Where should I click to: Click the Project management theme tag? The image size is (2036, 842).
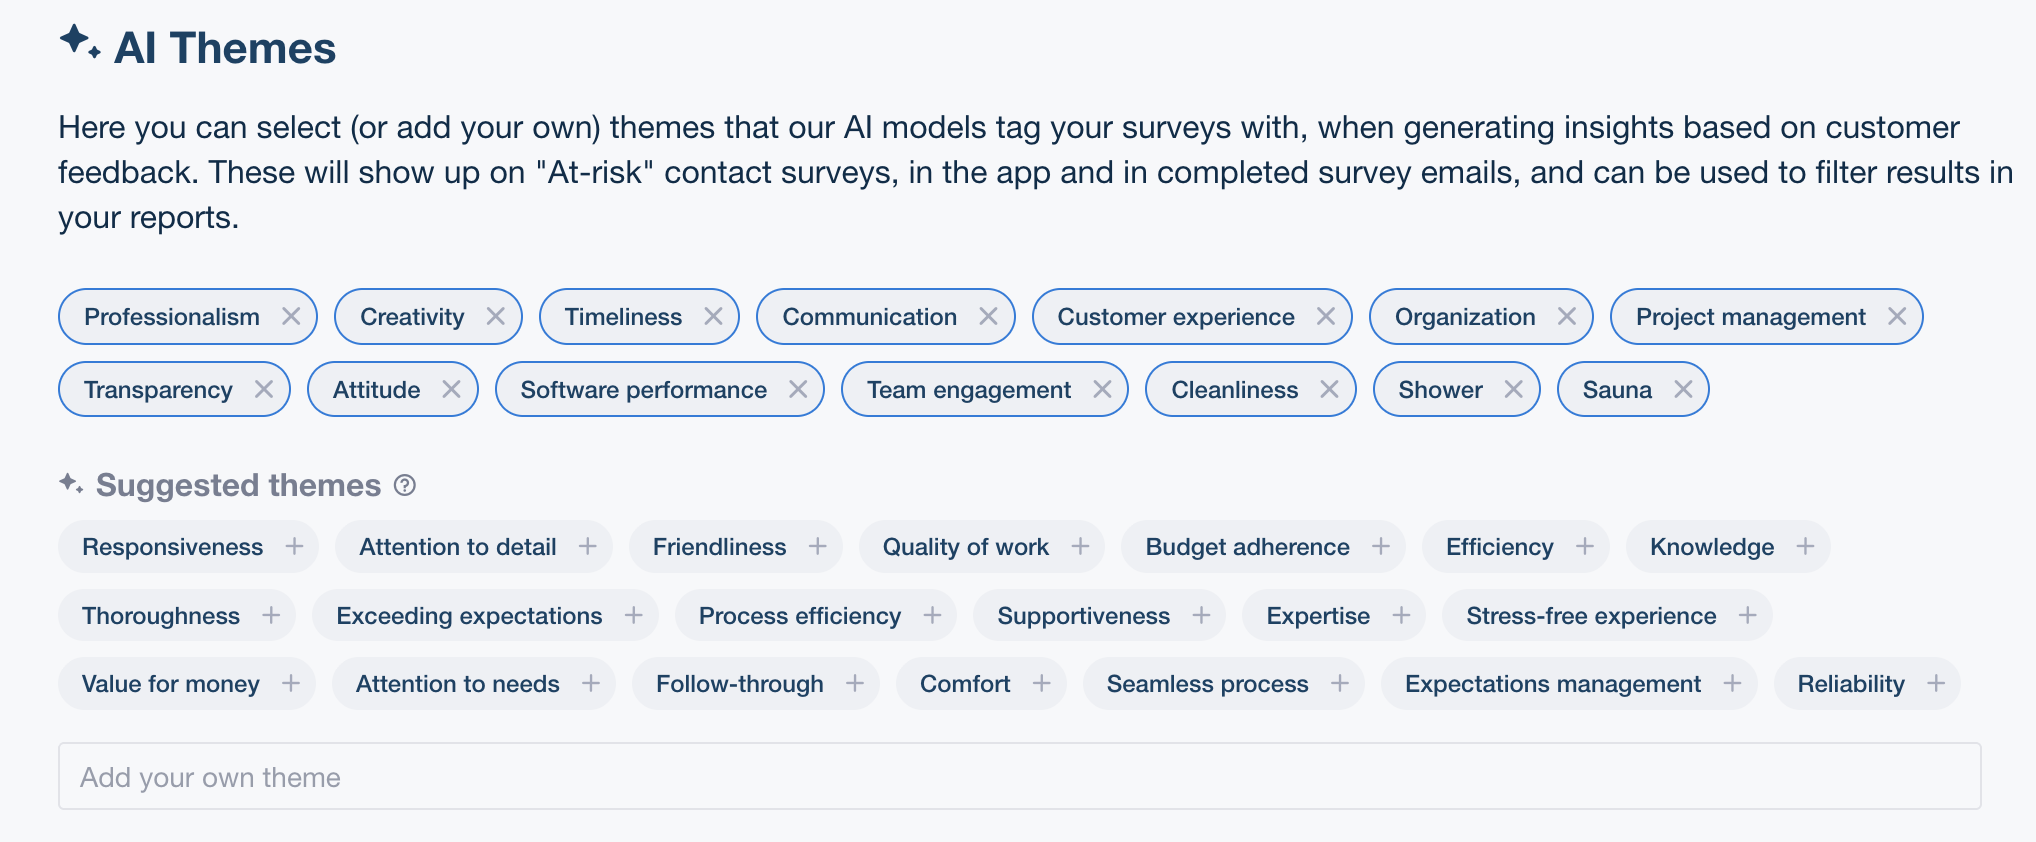[1766, 317]
